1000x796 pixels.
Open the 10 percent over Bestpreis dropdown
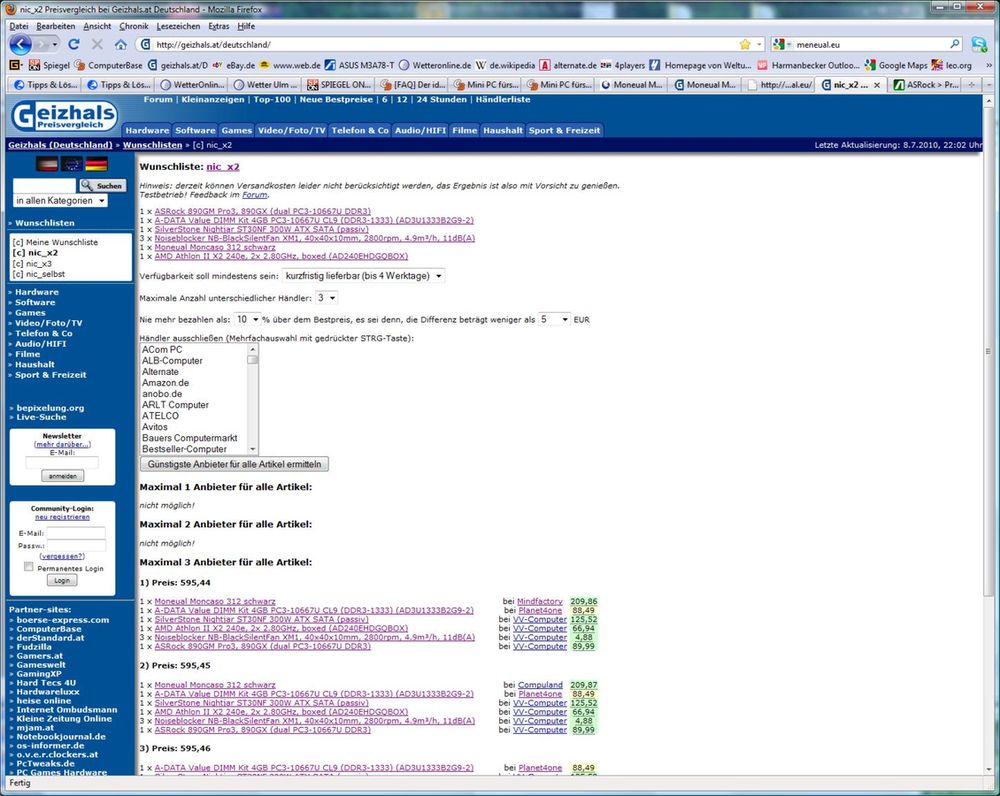247,319
